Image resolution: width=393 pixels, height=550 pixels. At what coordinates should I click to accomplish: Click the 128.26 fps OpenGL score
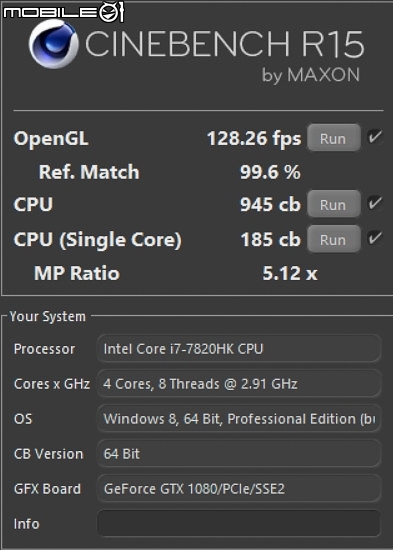coord(254,139)
